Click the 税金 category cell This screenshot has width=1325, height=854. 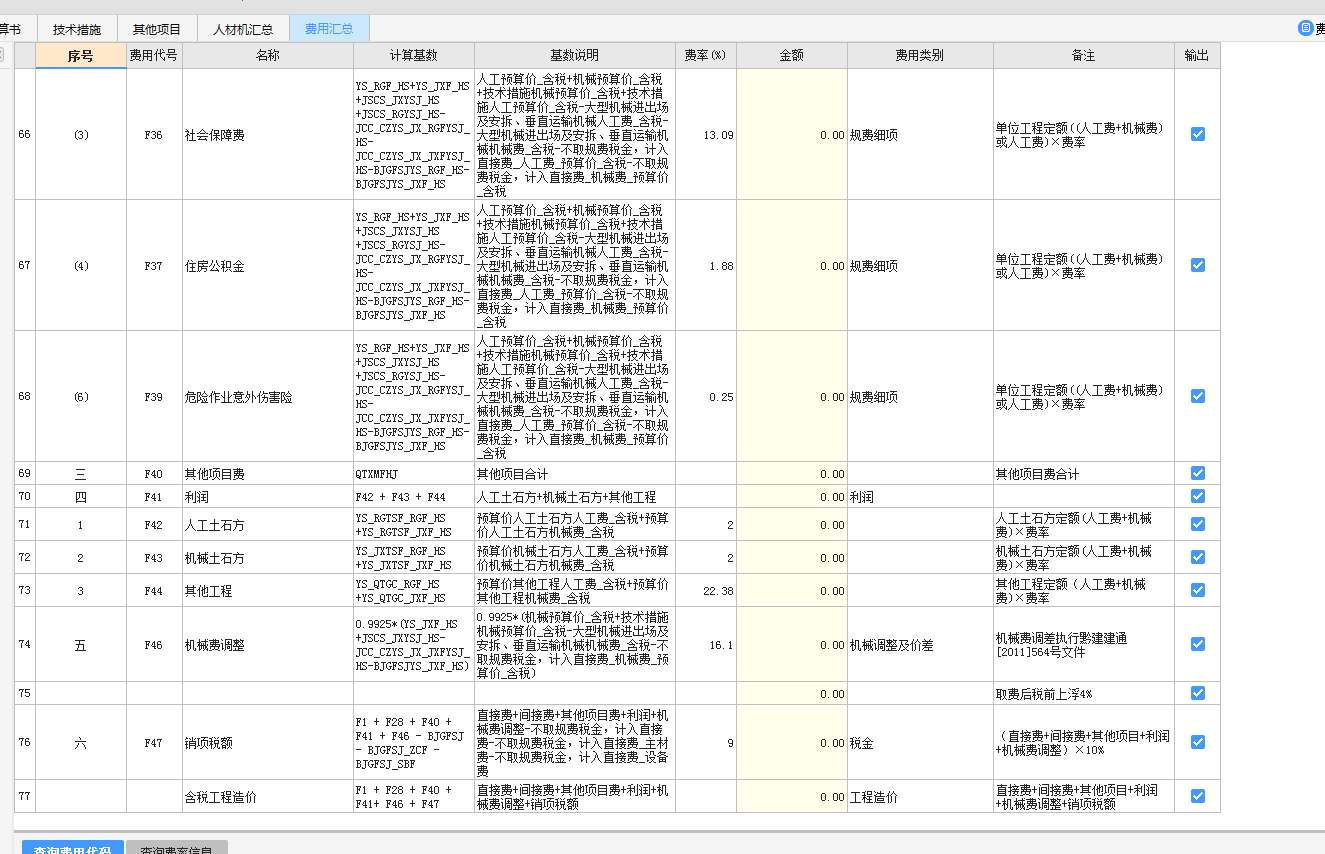tap(920, 742)
